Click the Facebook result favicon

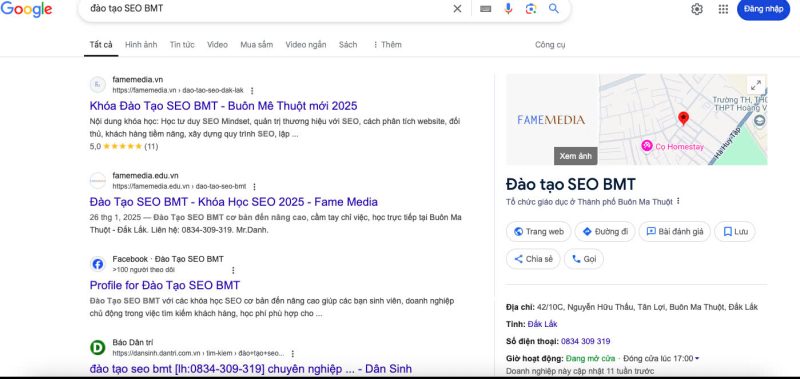97,264
